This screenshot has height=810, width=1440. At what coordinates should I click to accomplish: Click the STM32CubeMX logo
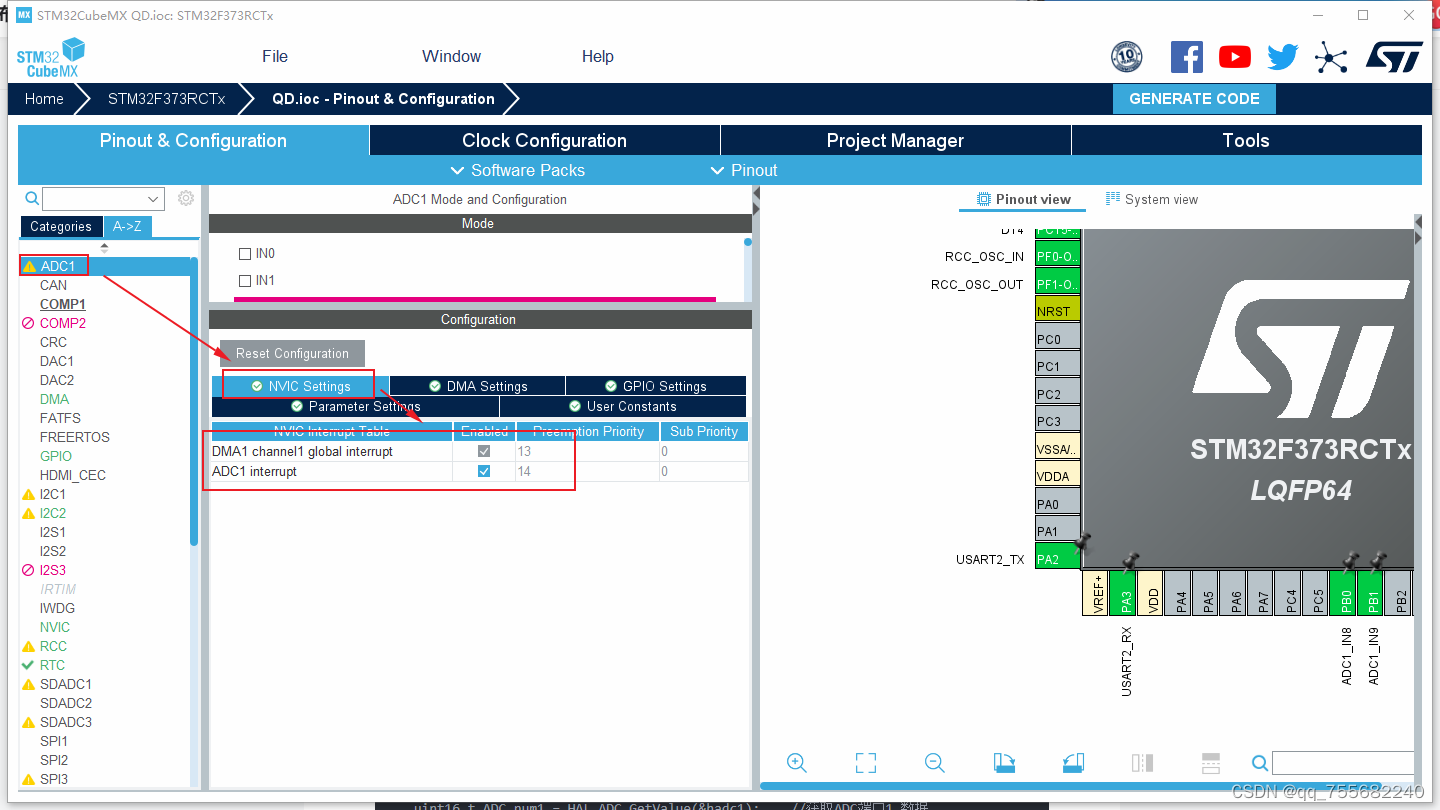51,57
